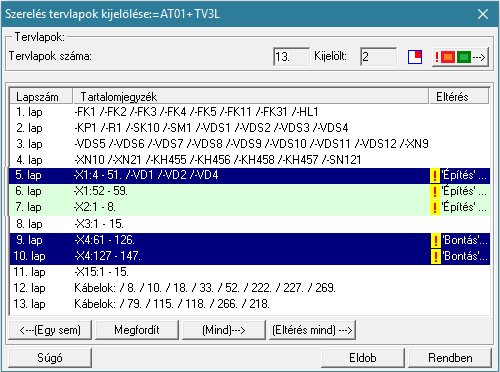Viewport: 500px width, 372px height.
Task: Select the 8. lap X3:1 - 15 row
Action: 250,224
